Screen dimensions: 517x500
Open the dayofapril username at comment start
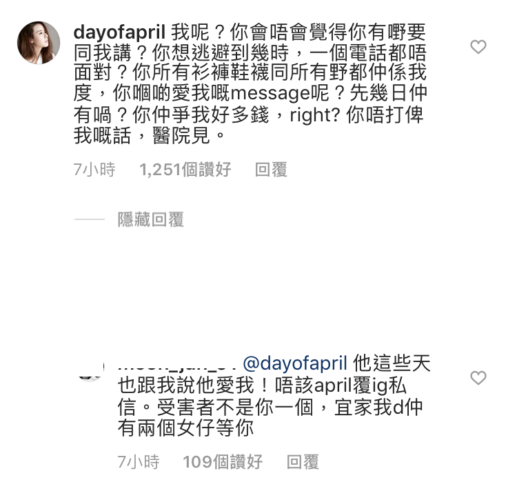coord(119,32)
